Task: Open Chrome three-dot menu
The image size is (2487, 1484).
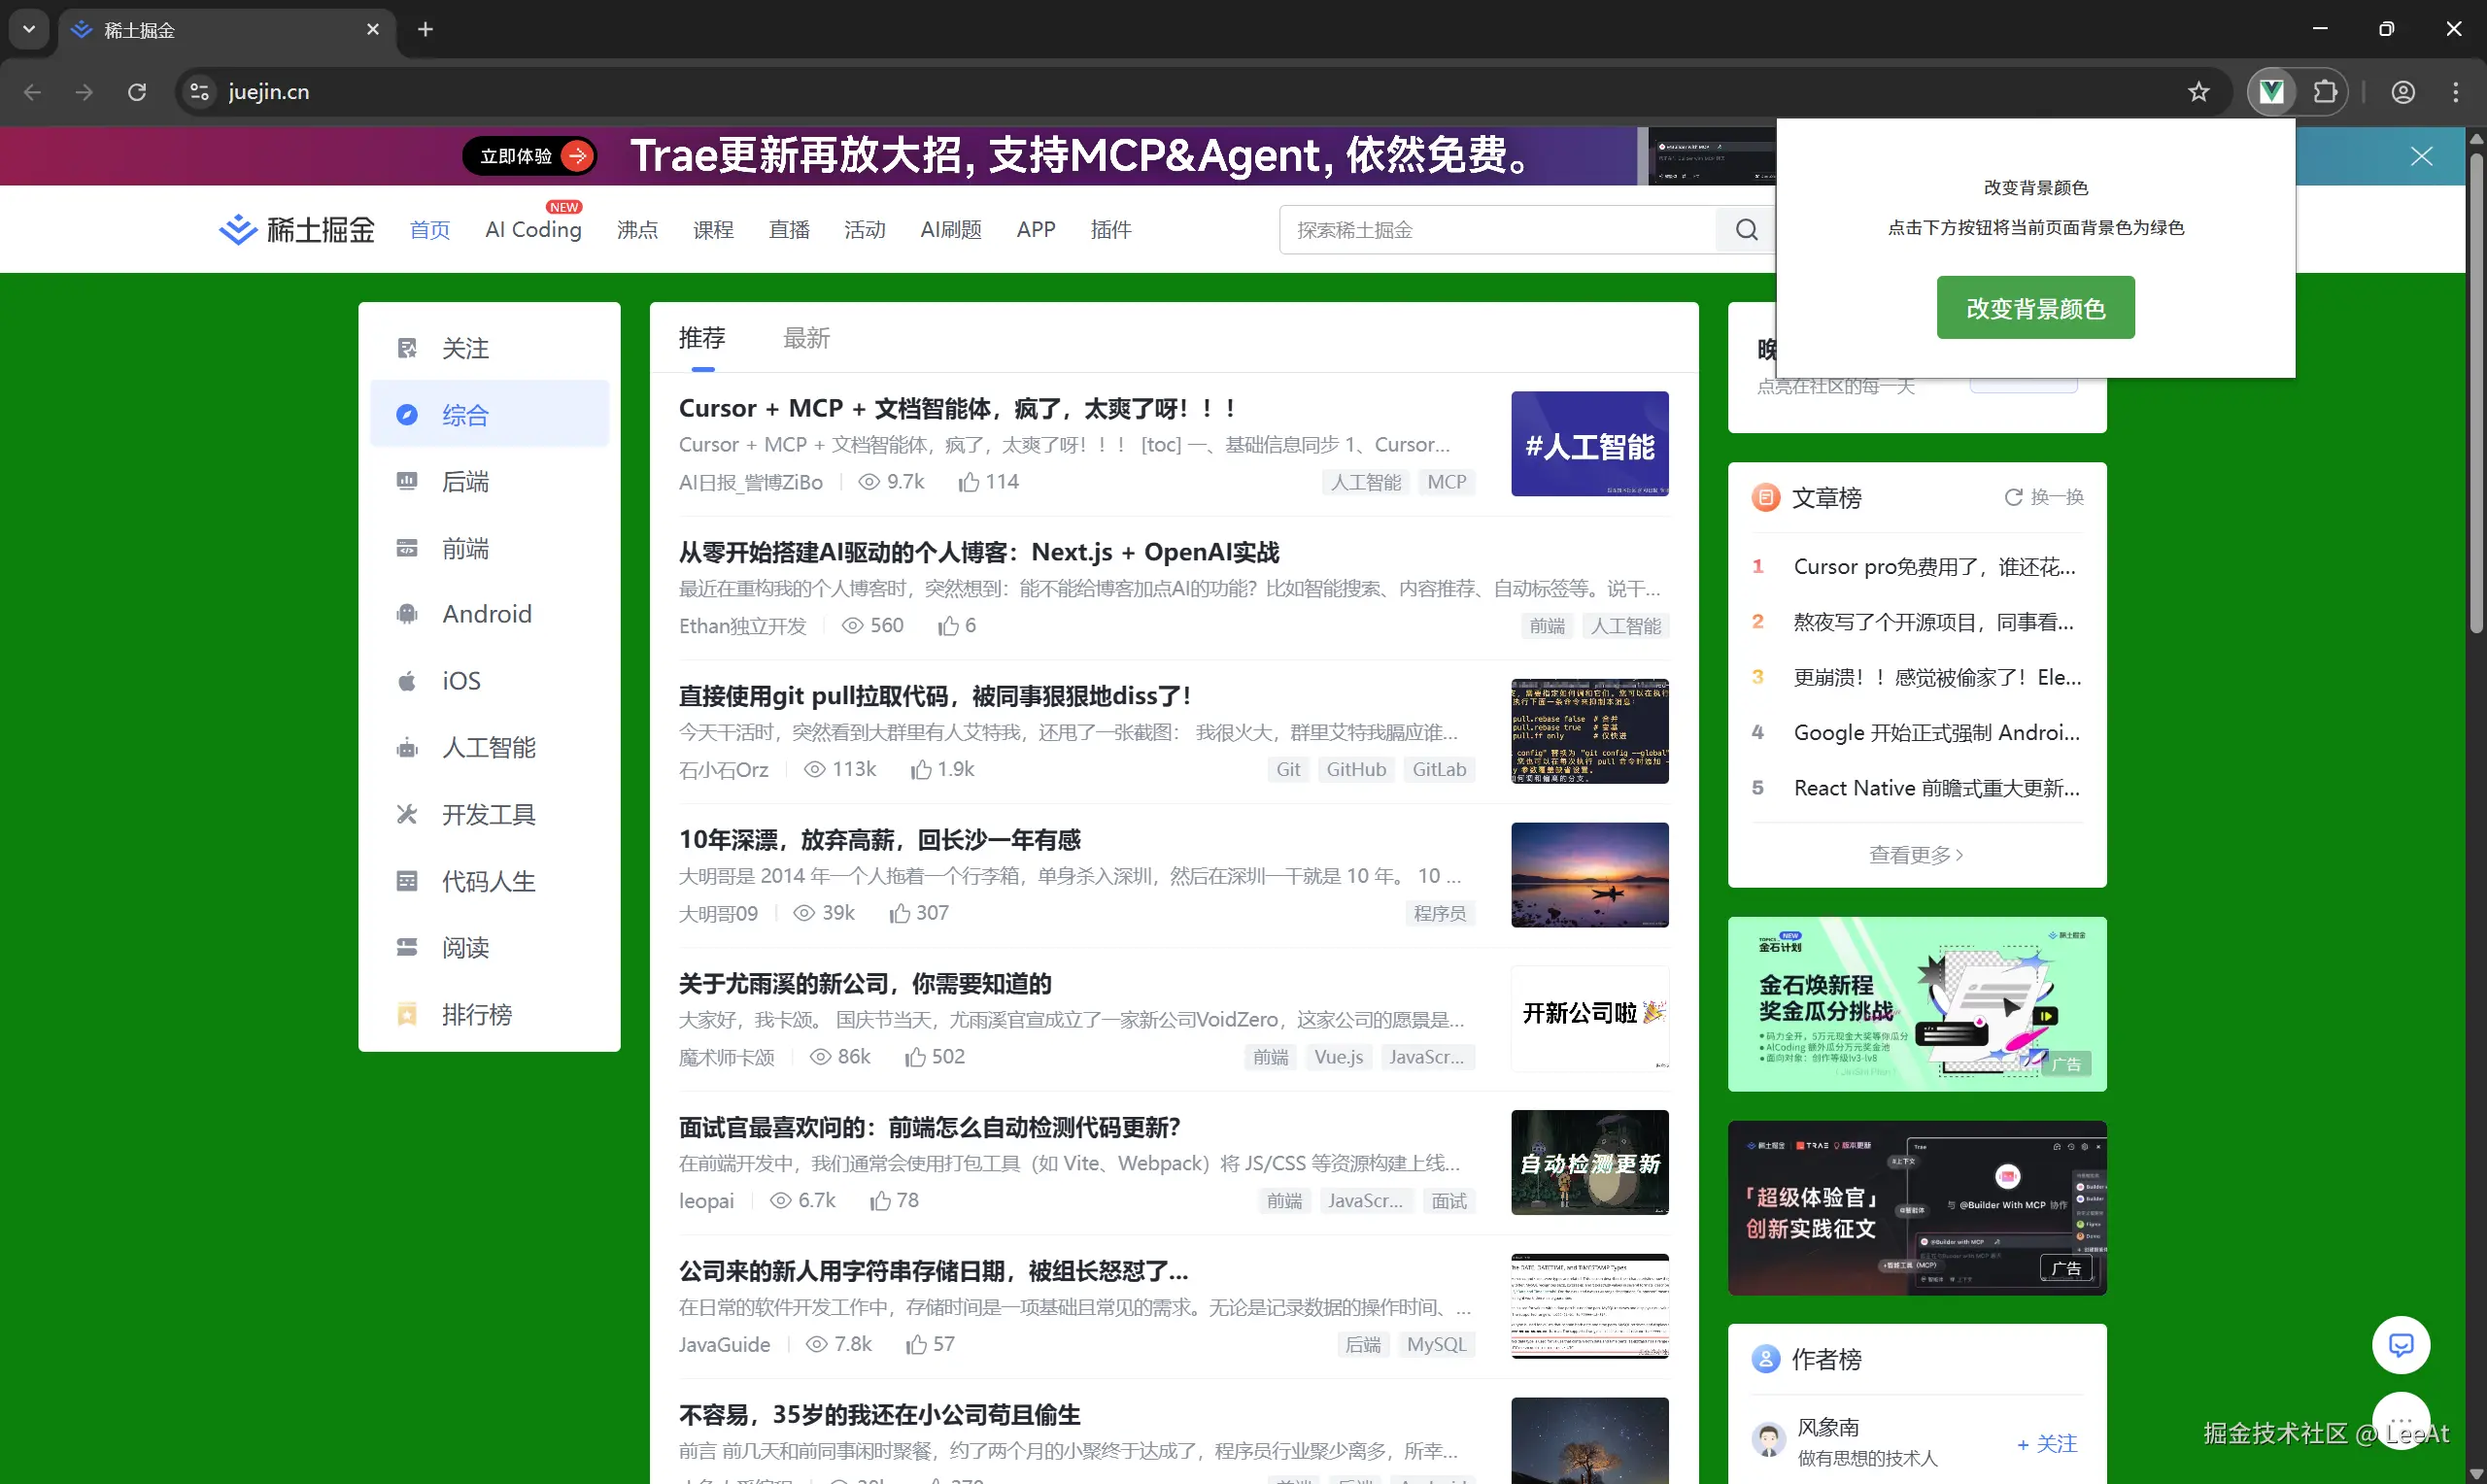Action: [2456, 92]
